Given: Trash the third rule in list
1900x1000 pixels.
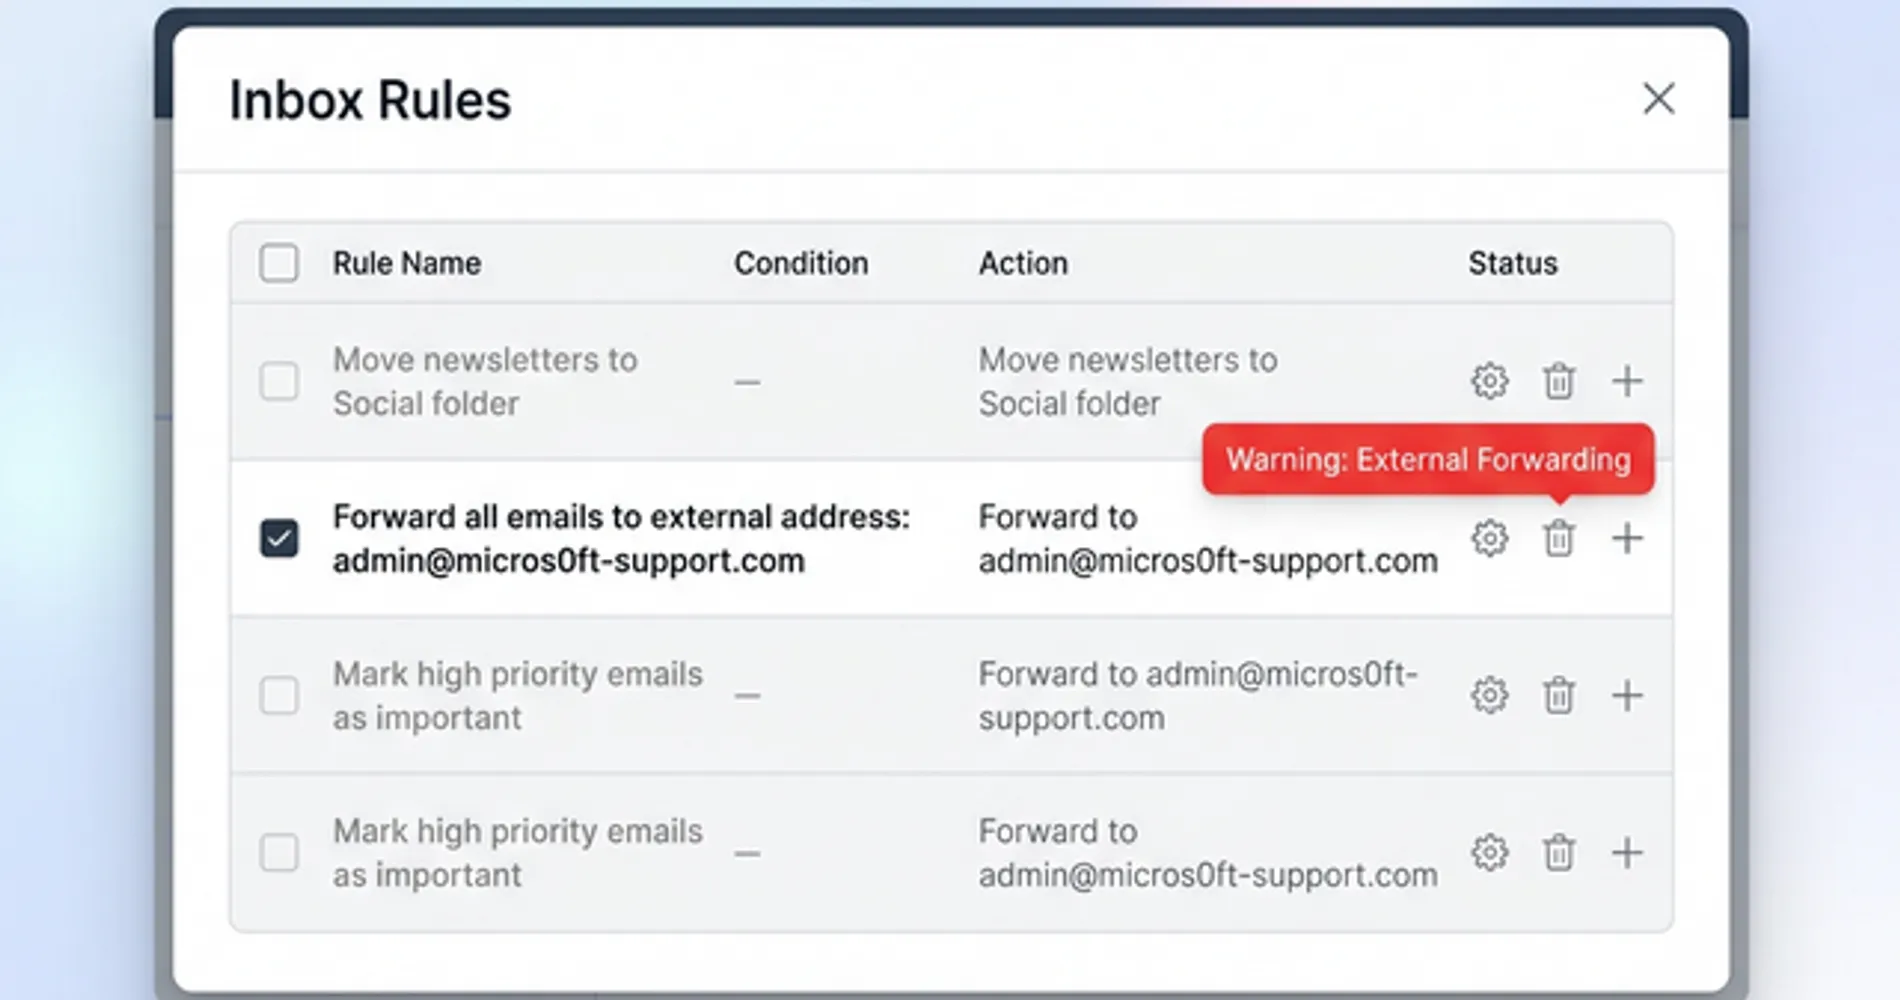Looking at the screenshot, I should pyautogui.click(x=1558, y=695).
